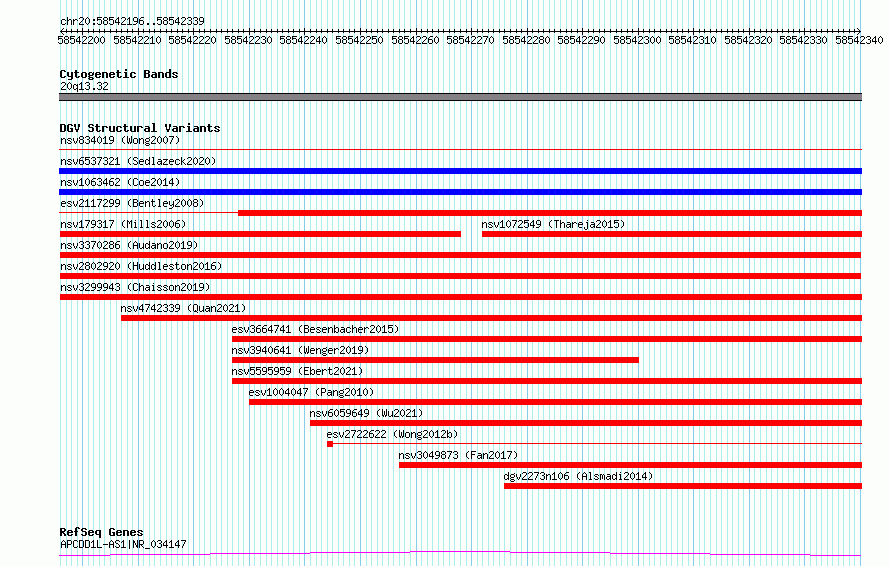
Task: Click ruler position 58542300
Action: tap(637, 40)
